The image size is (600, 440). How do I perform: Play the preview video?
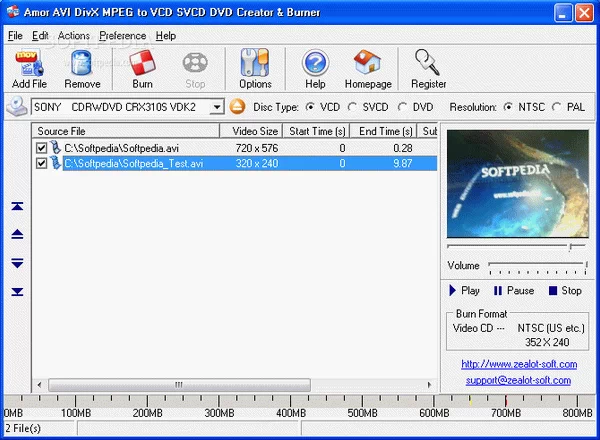coord(464,290)
